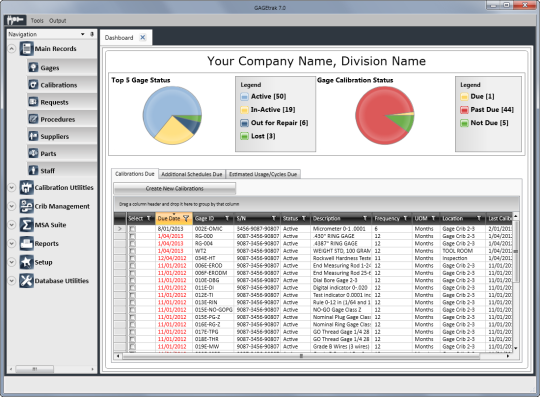The image size is (540, 397).
Task: Expand the MSA Suite section
Action: [12, 224]
